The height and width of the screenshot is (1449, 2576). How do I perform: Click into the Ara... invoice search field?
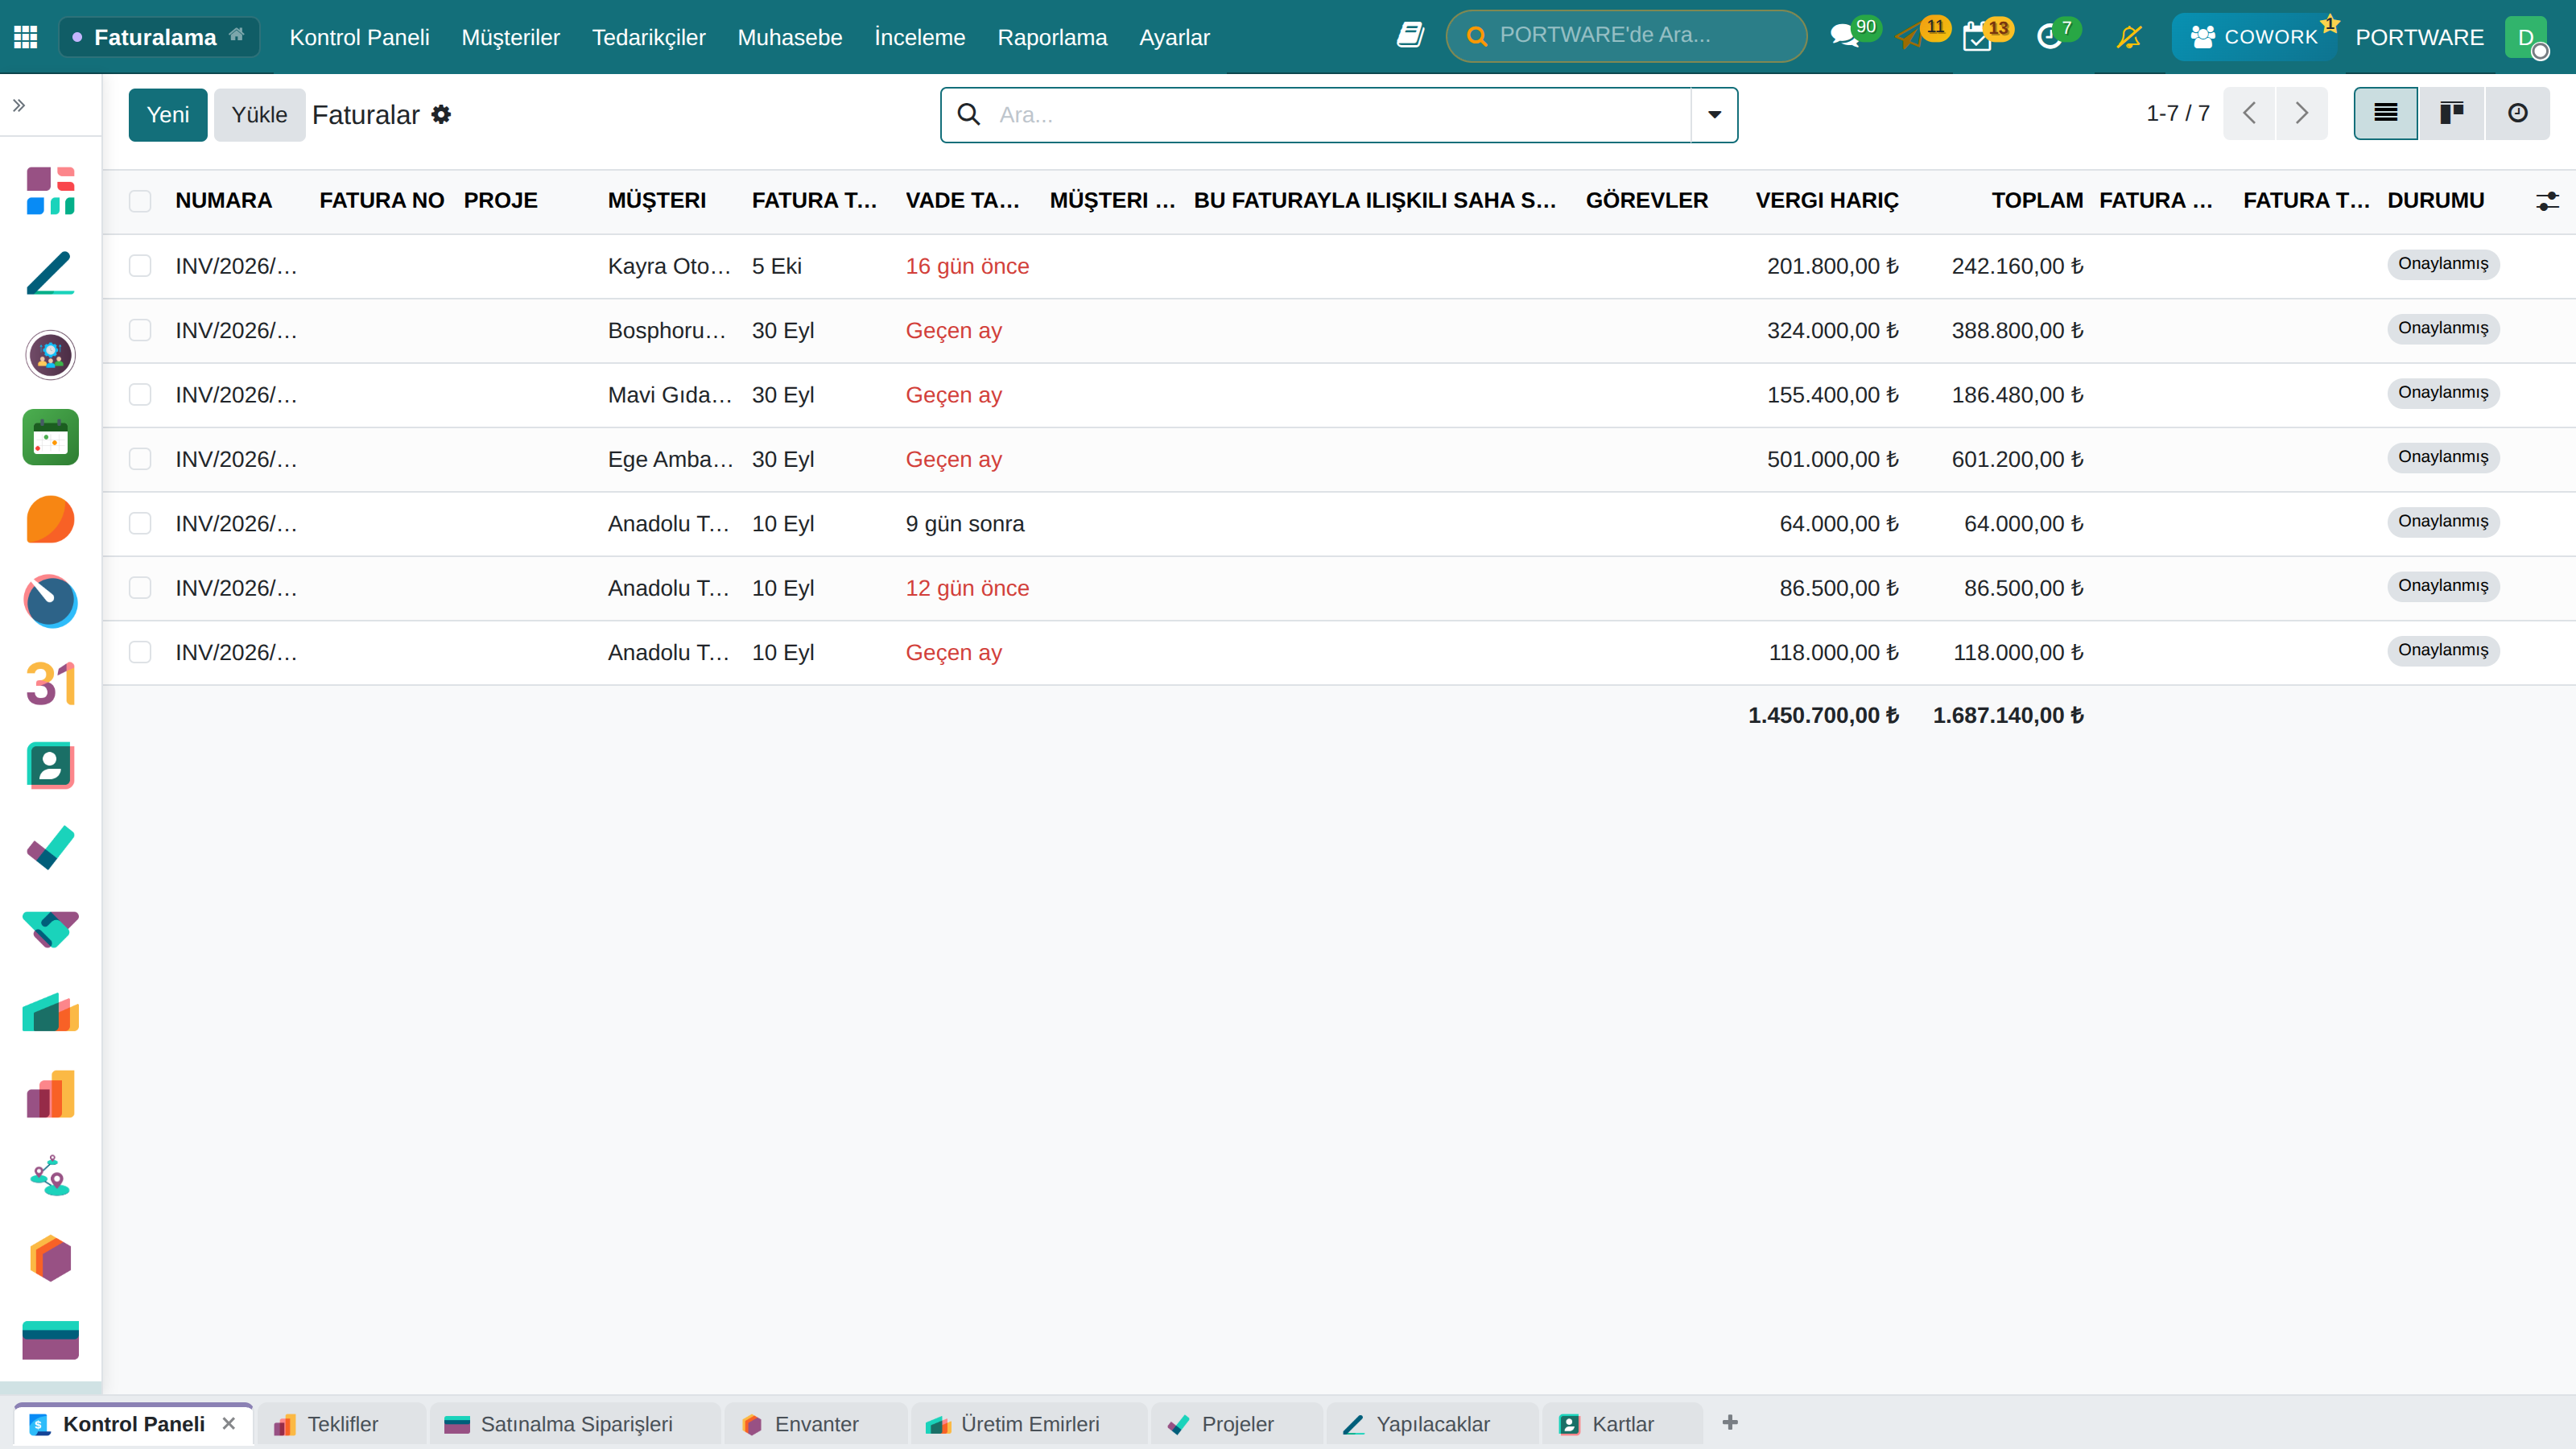pyautogui.click(x=1340, y=114)
